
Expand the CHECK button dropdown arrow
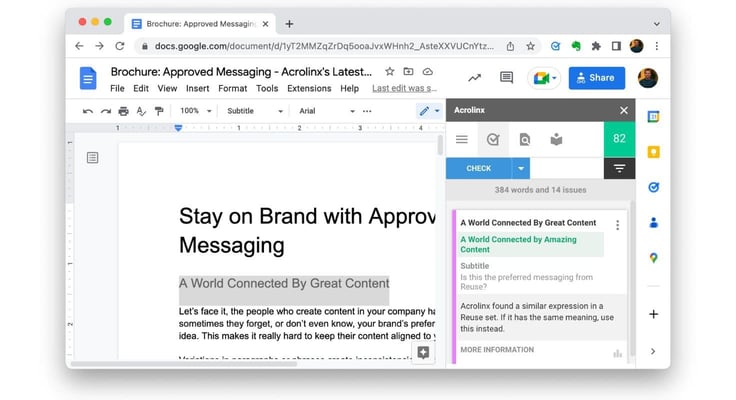(x=521, y=169)
